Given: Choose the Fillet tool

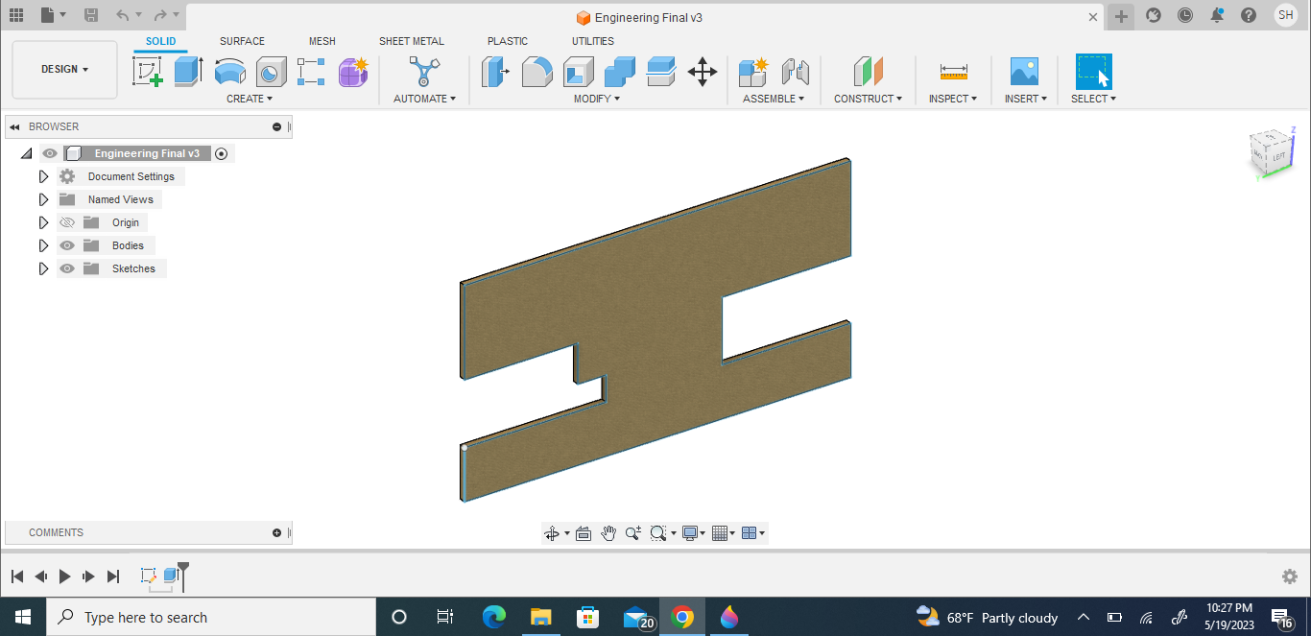Looking at the screenshot, I should [x=538, y=71].
